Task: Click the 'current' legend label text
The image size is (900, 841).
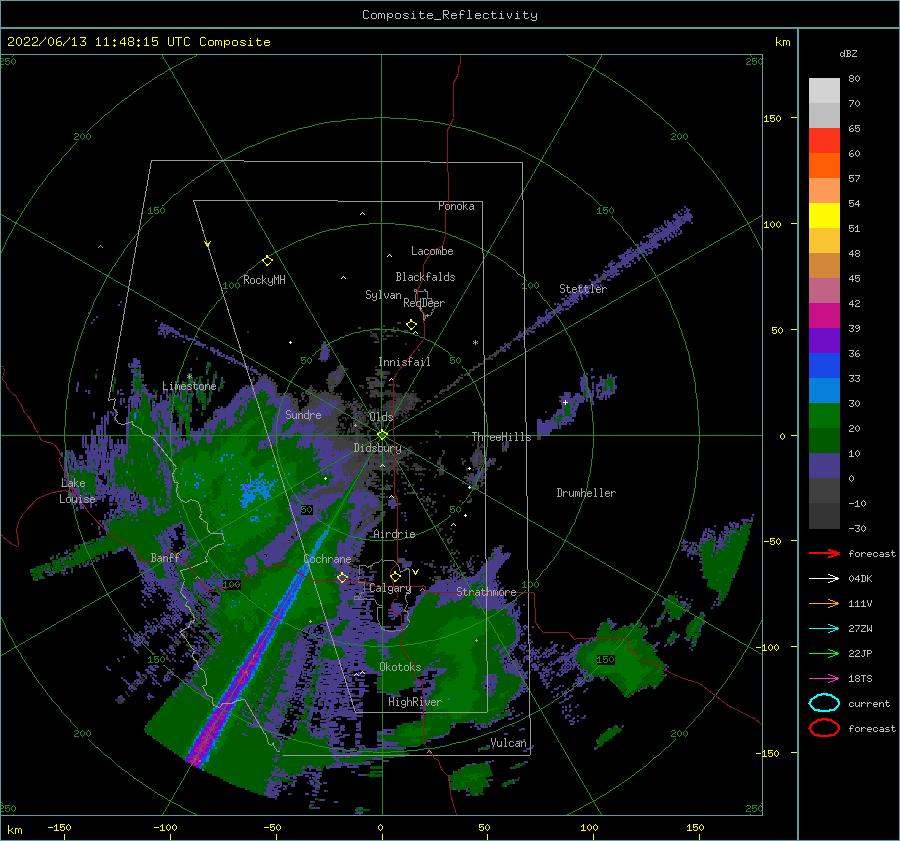Action: (868, 703)
